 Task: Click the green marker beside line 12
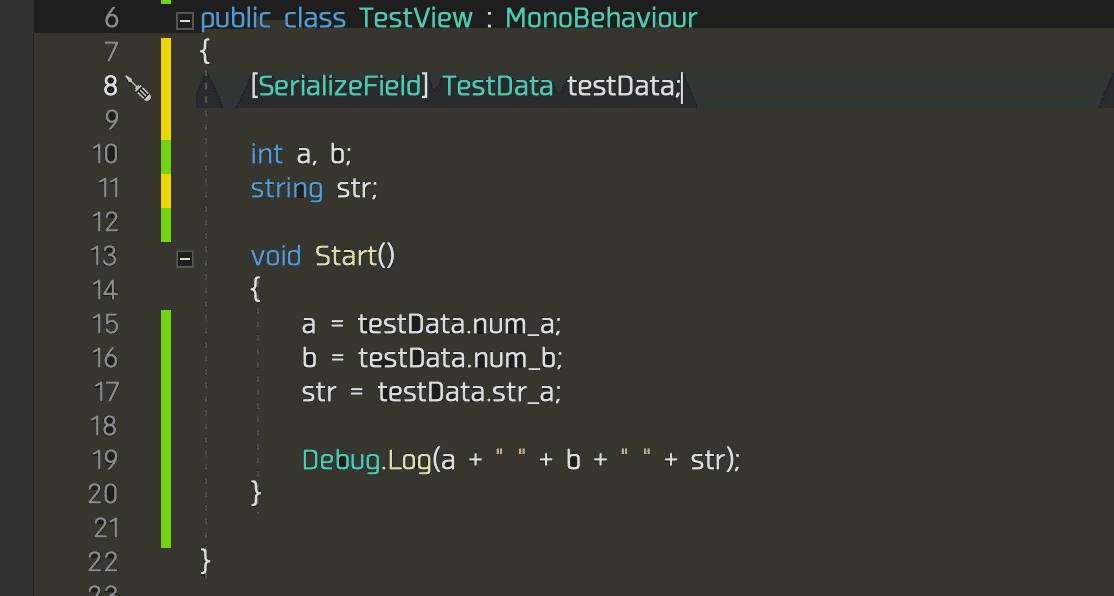[165, 222]
